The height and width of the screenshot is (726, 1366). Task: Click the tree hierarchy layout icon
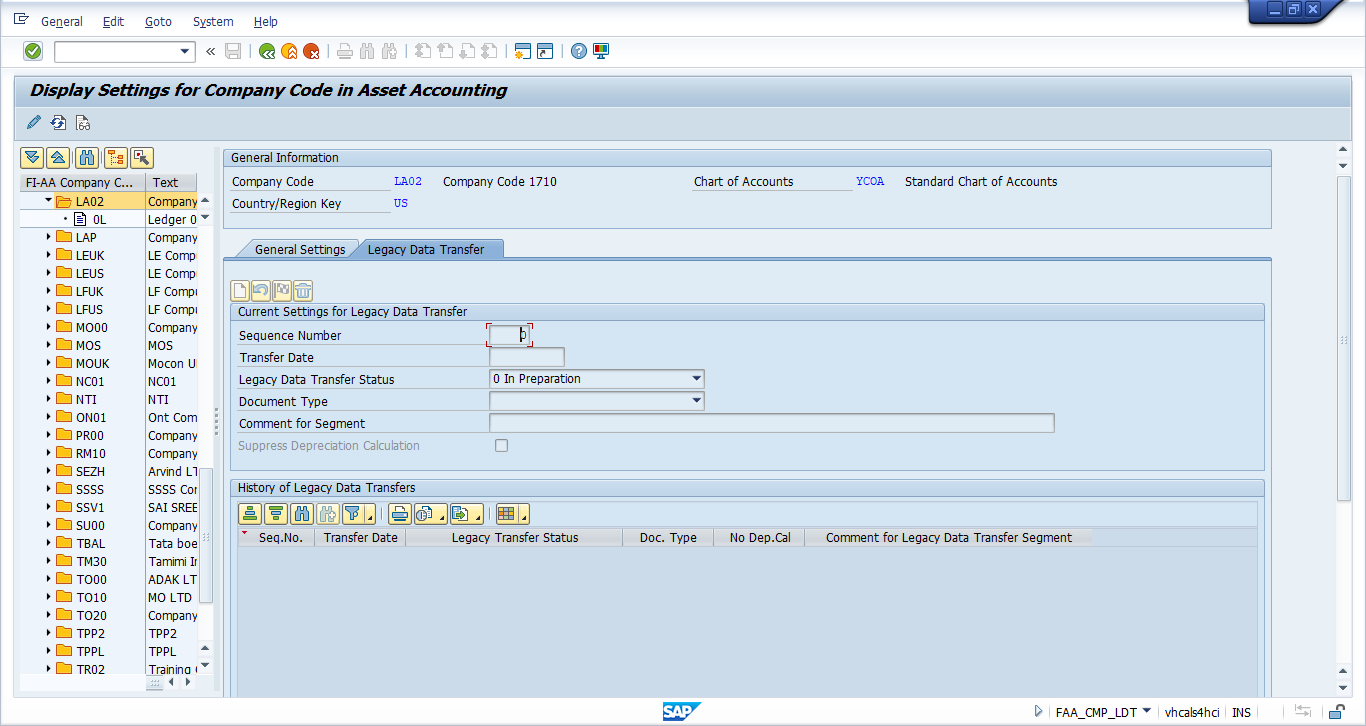(x=115, y=157)
